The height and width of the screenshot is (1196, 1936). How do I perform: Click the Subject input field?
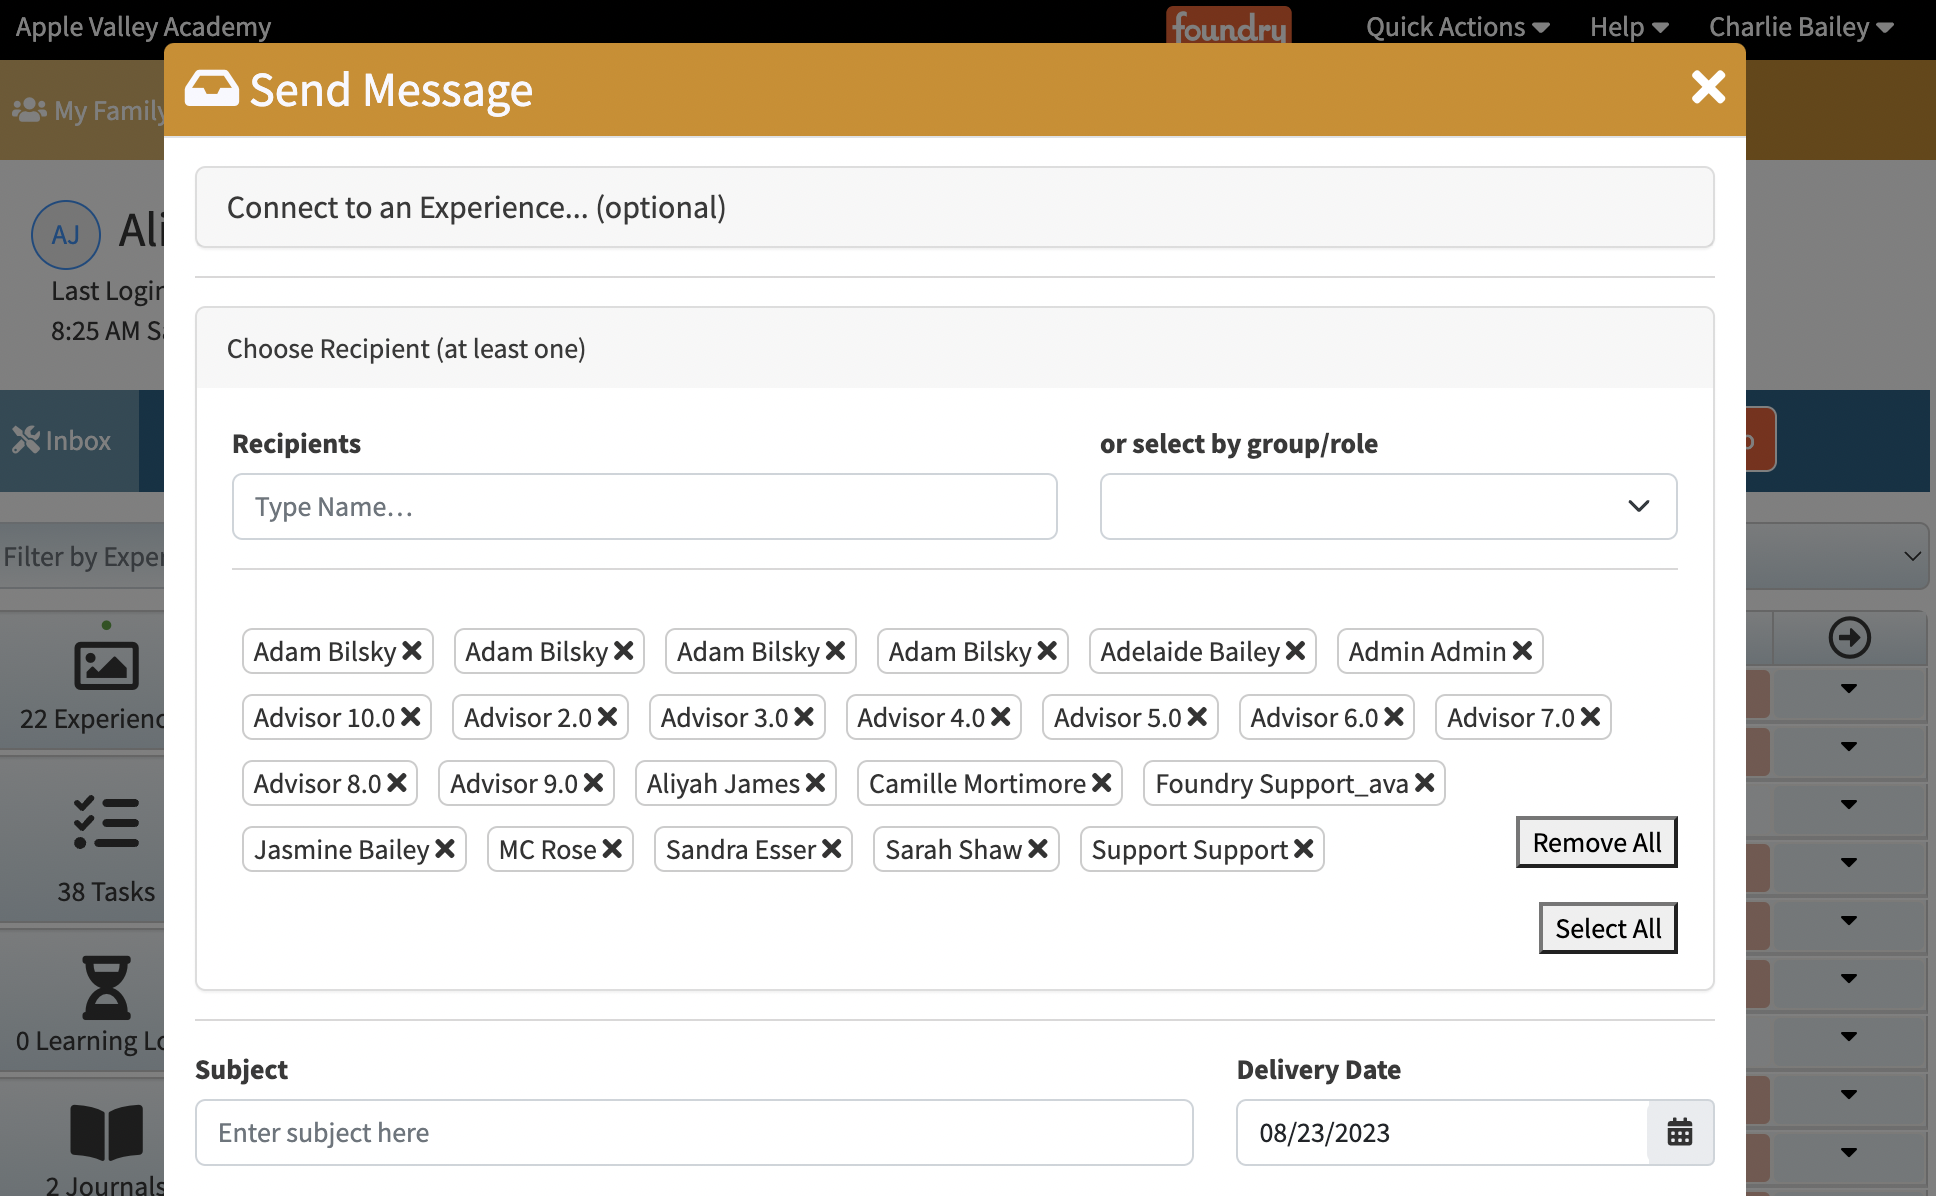click(694, 1132)
